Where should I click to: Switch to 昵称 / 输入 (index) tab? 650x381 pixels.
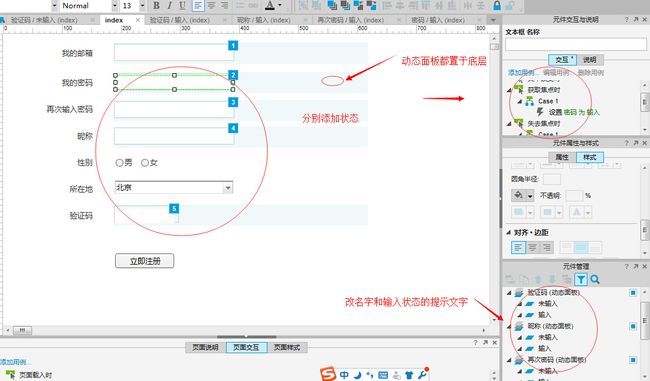pyautogui.click(x=264, y=20)
